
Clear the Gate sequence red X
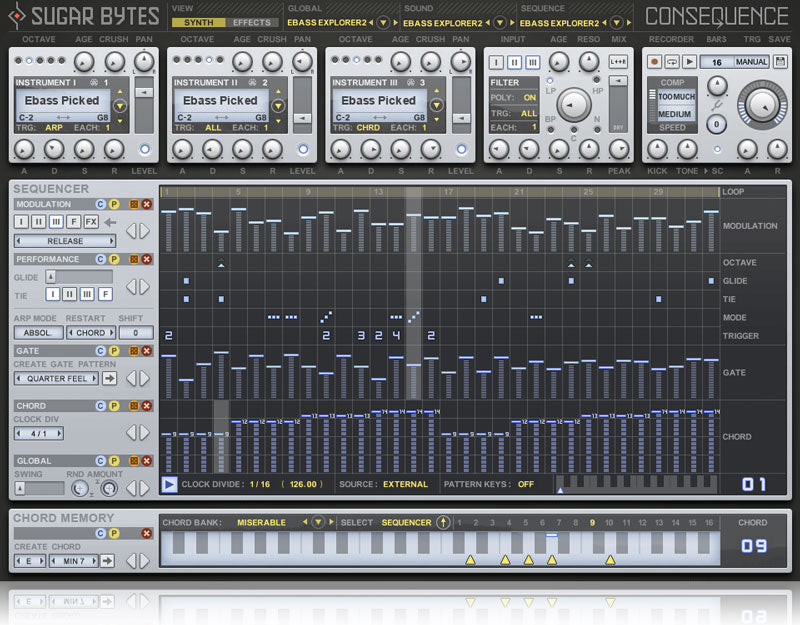coord(147,351)
